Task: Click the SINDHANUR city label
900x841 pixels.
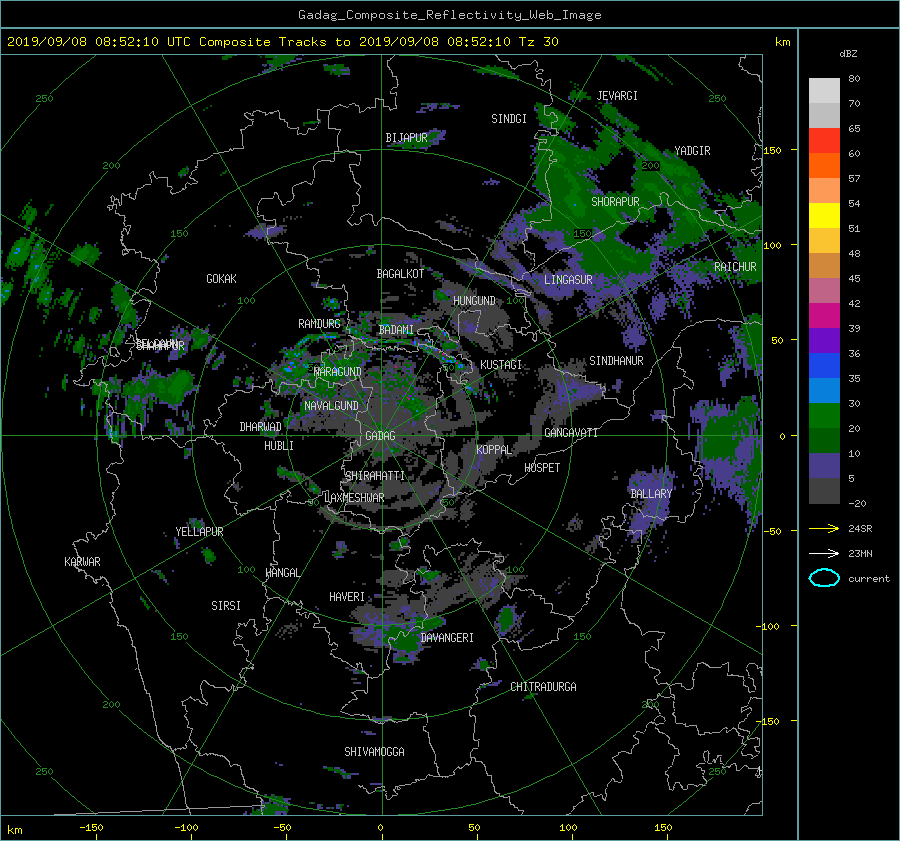Action: pos(616,361)
